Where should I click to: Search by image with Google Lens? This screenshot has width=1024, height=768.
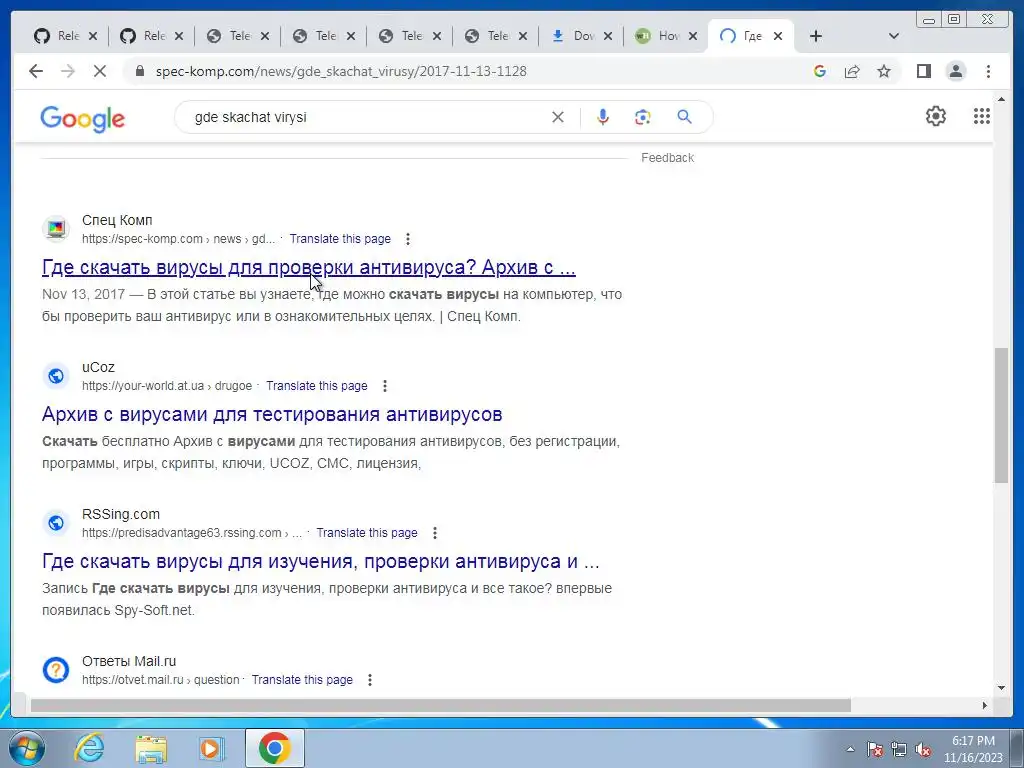pos(643,117)
